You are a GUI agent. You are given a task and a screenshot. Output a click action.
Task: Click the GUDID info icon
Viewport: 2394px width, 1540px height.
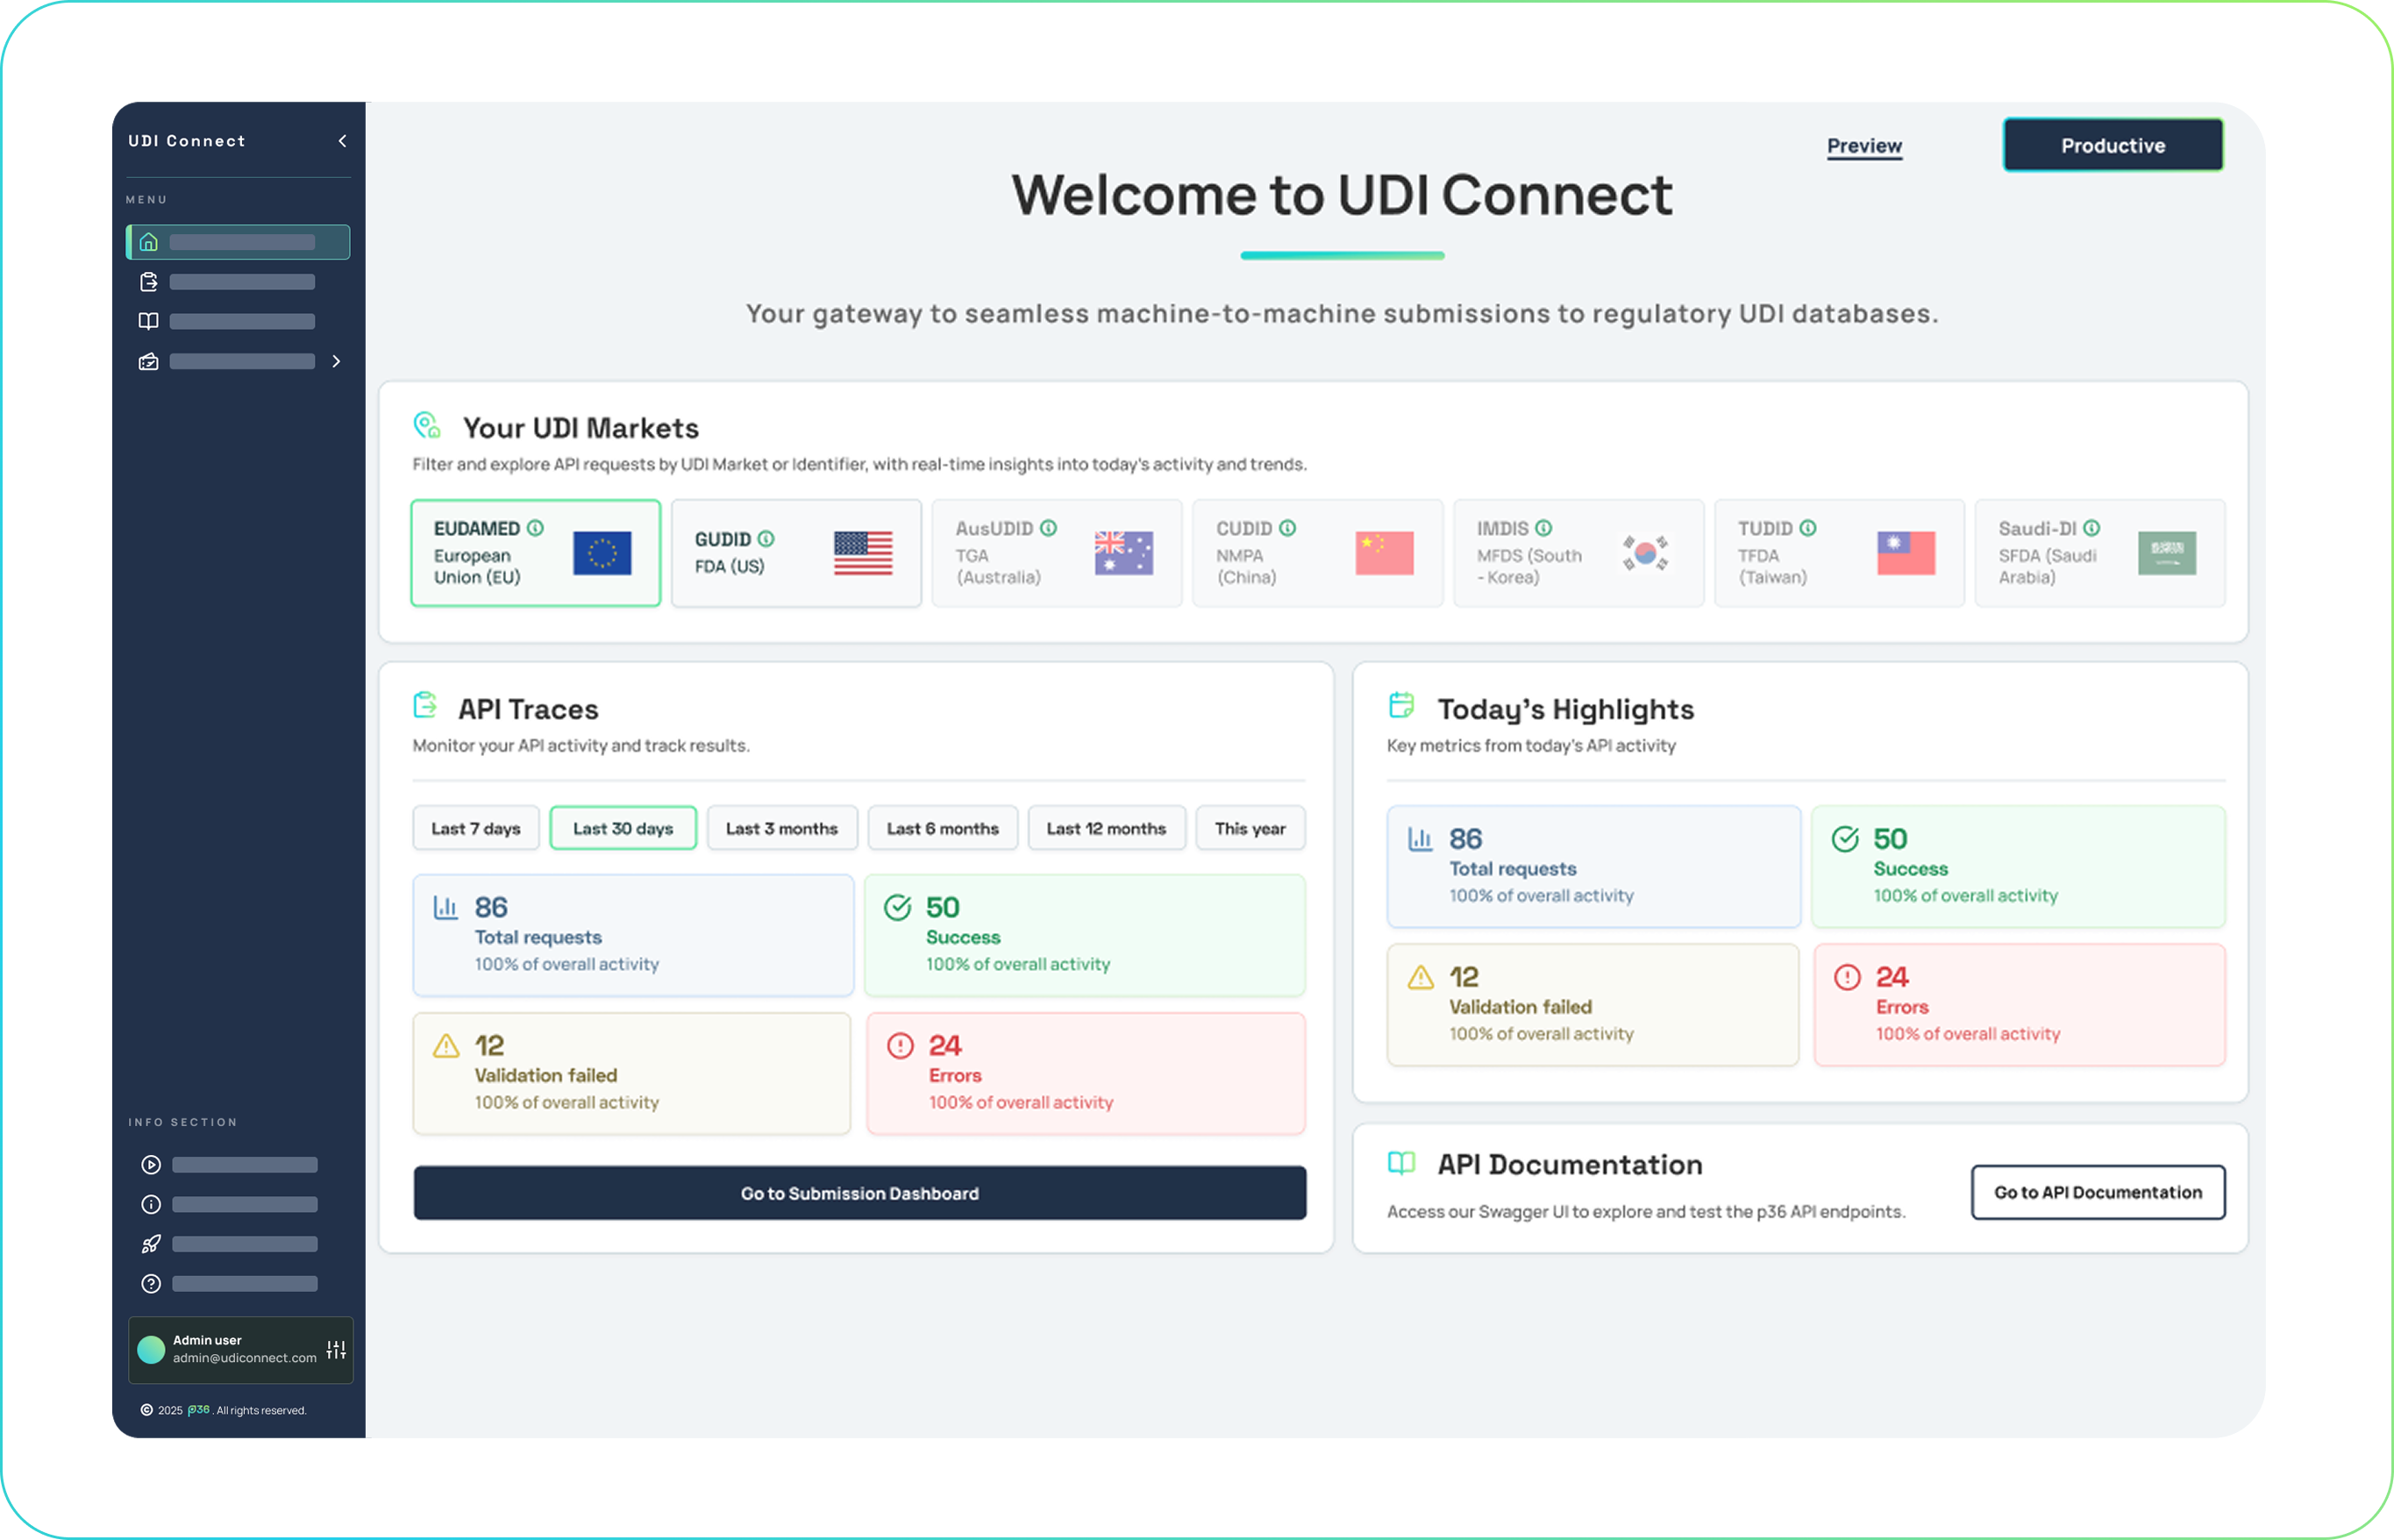766,539
